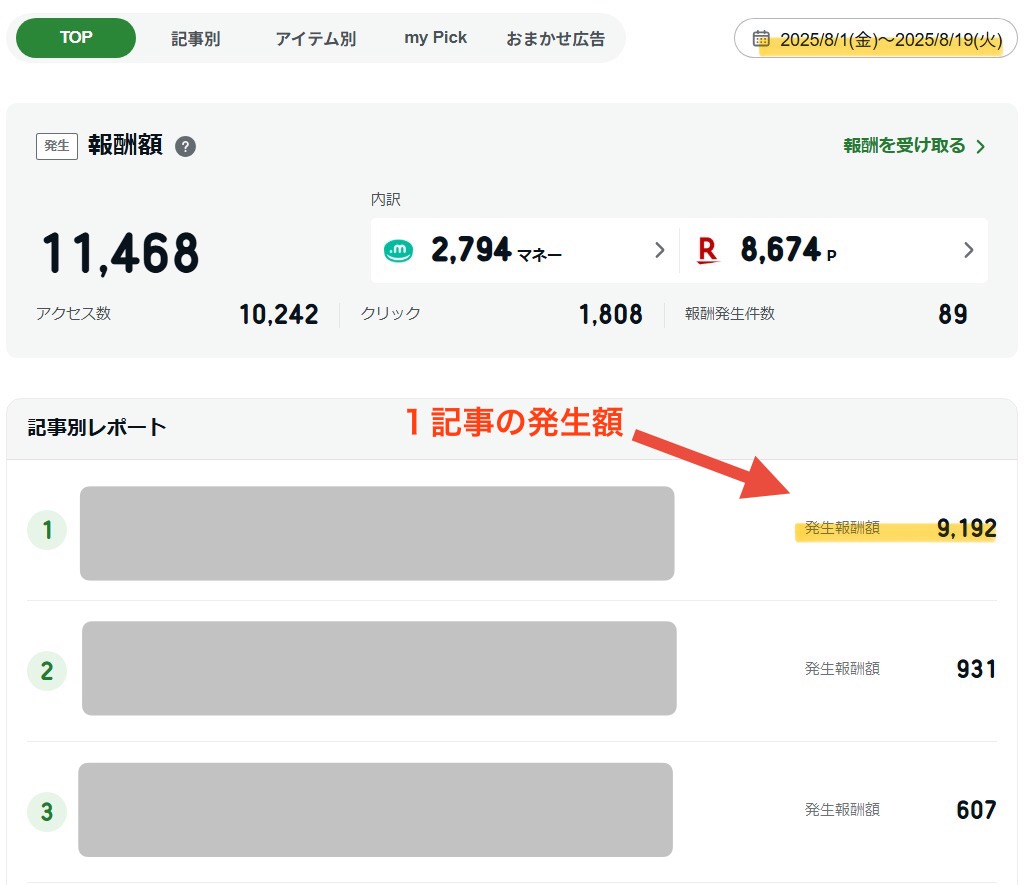The width and height of the screenshot is (1035, 885).
Task: Click the 報酬を受け取る link
Action: click(914, 146)
